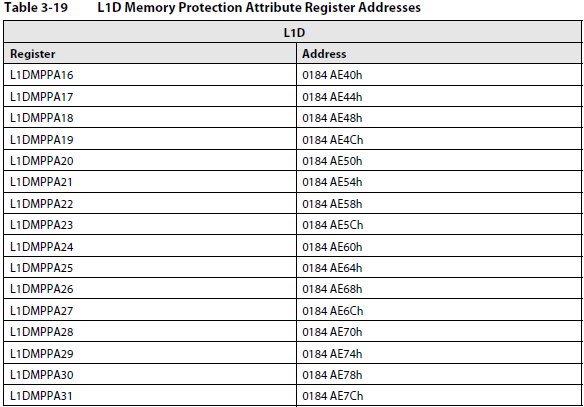Select the L1DMPPA23 register cell
Image resolution: width=584 pixels, height=407 pixels.
point(150,225)
